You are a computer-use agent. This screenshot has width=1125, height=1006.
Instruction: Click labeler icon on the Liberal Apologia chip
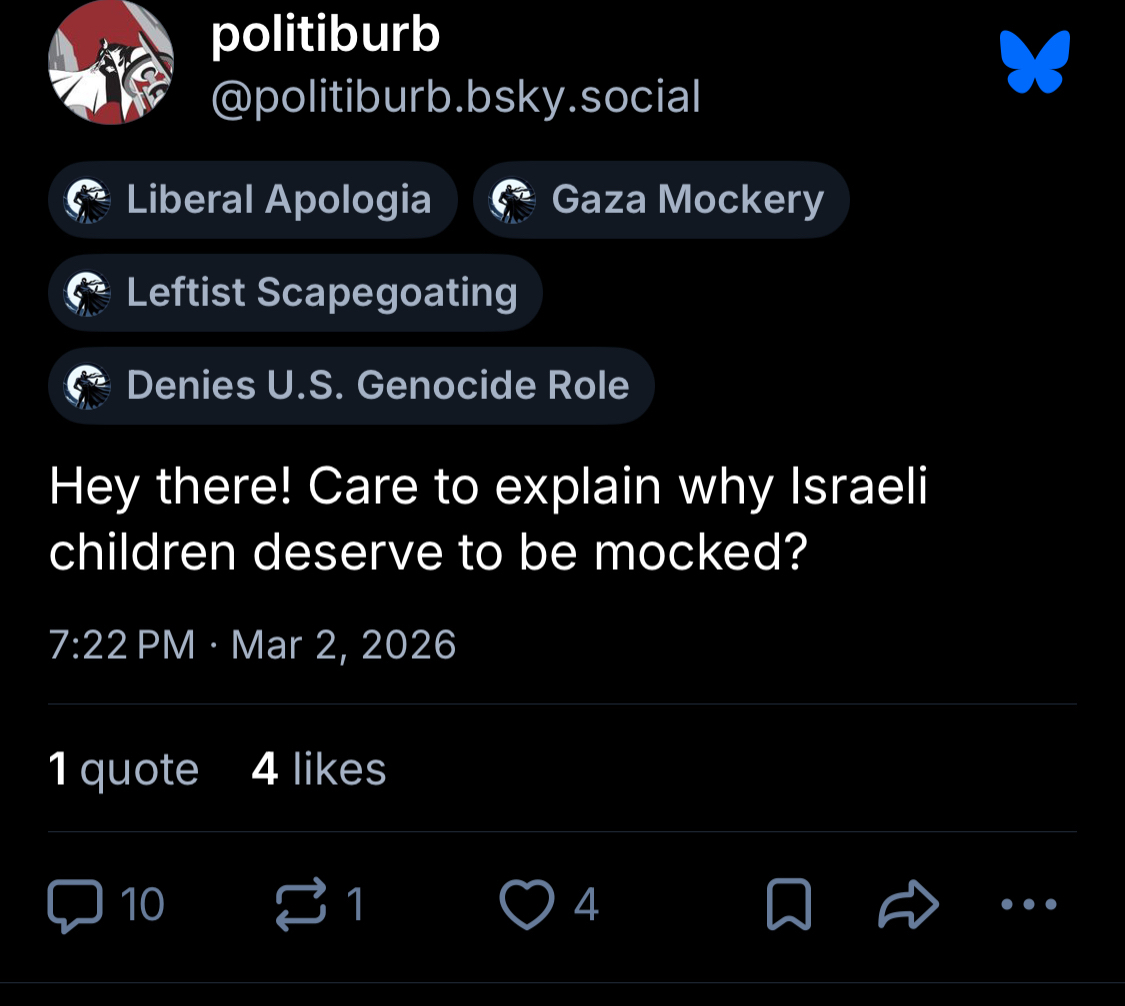pyautogui.click(x=88, y=200)
